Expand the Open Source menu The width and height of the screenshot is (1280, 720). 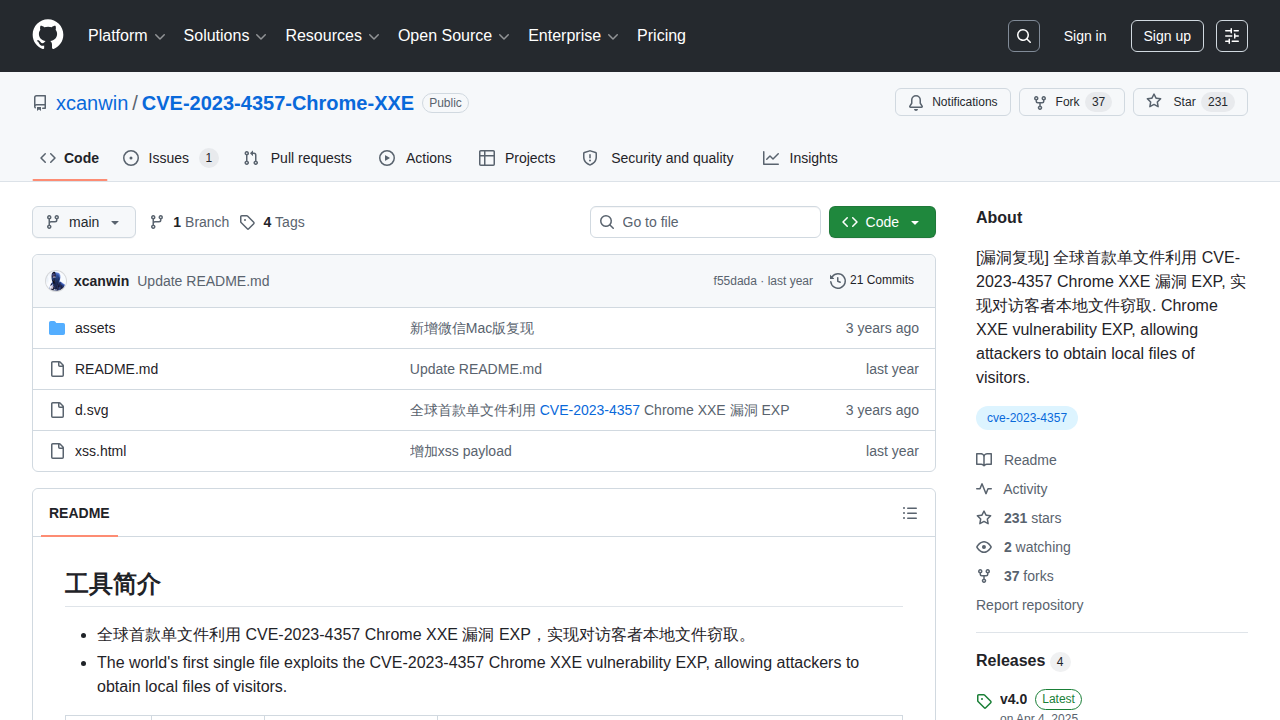[454, 36]
